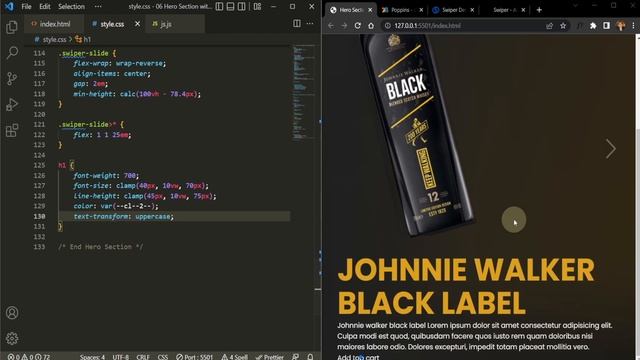Customize layout icon in VS Code title bar

point(257,7)
